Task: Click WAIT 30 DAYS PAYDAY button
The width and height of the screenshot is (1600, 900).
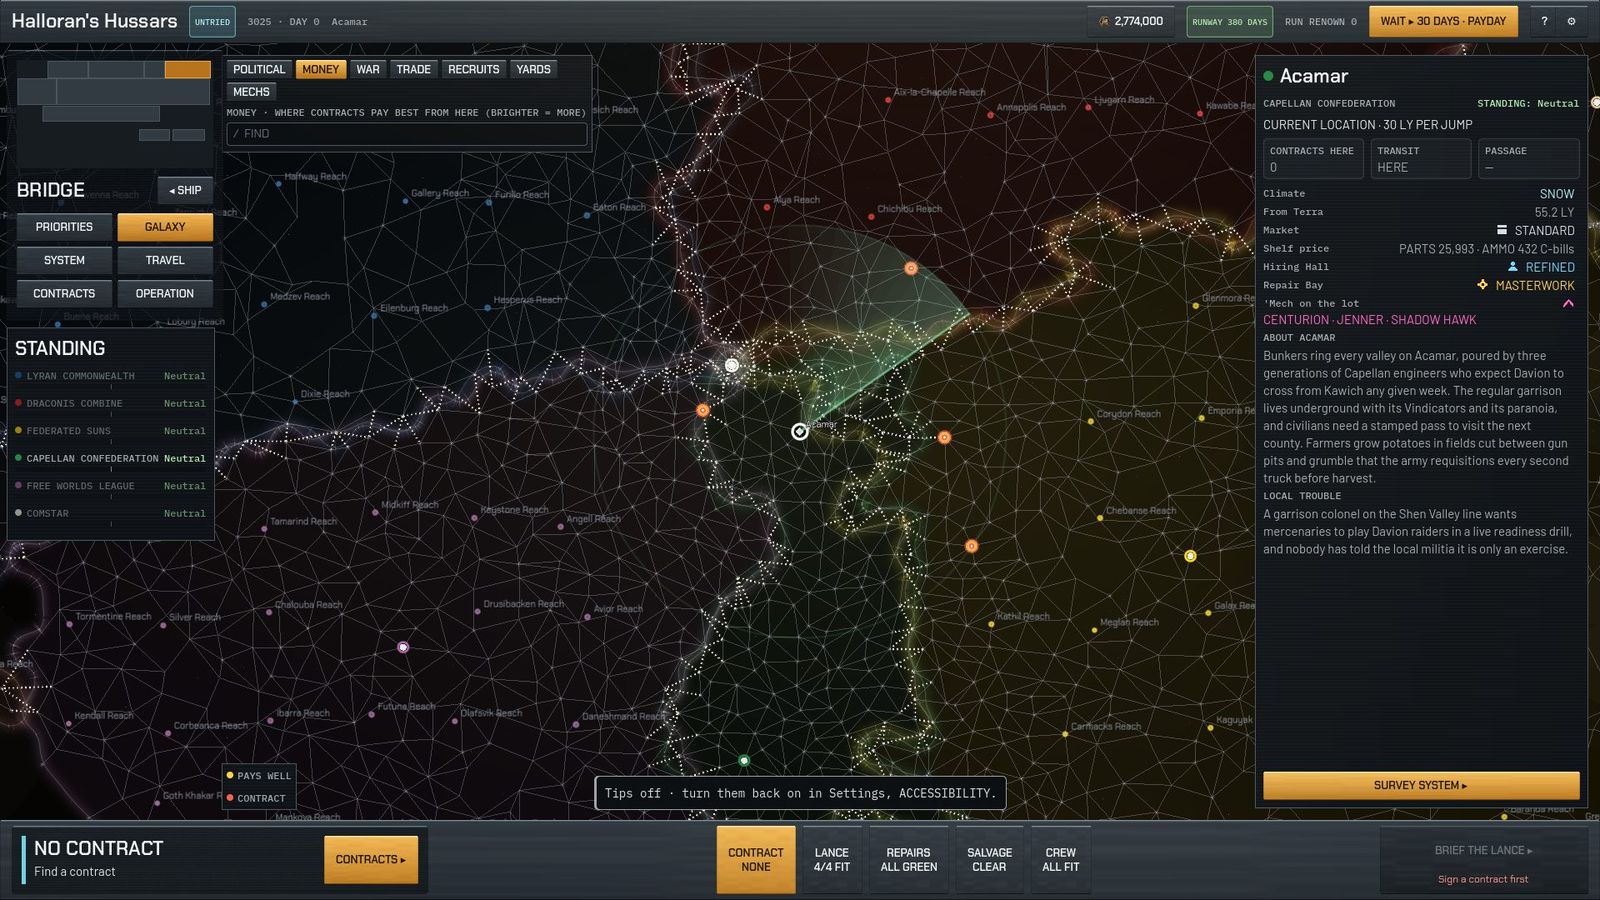Action: point(1443,21)
